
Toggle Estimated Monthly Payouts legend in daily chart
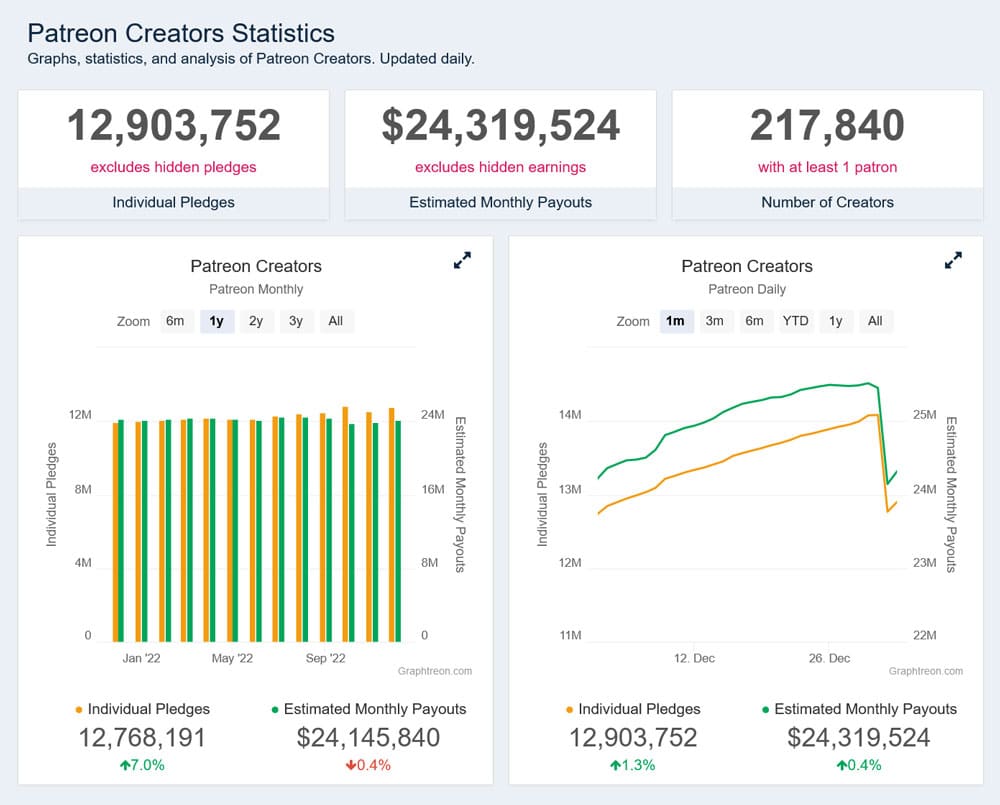point(859,709)
